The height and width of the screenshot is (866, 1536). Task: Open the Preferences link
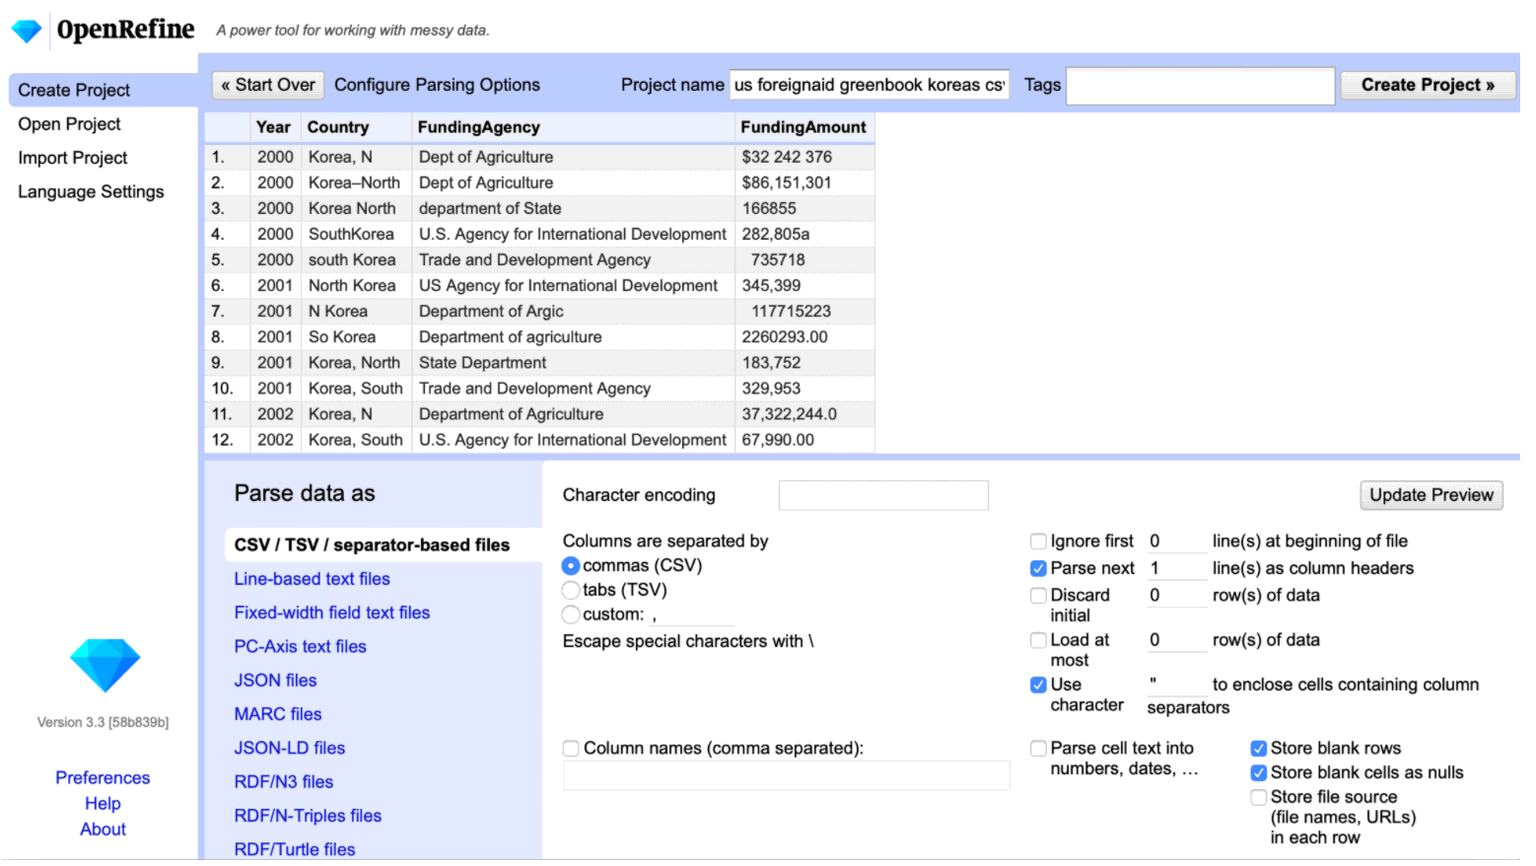(x=103, y=778)
